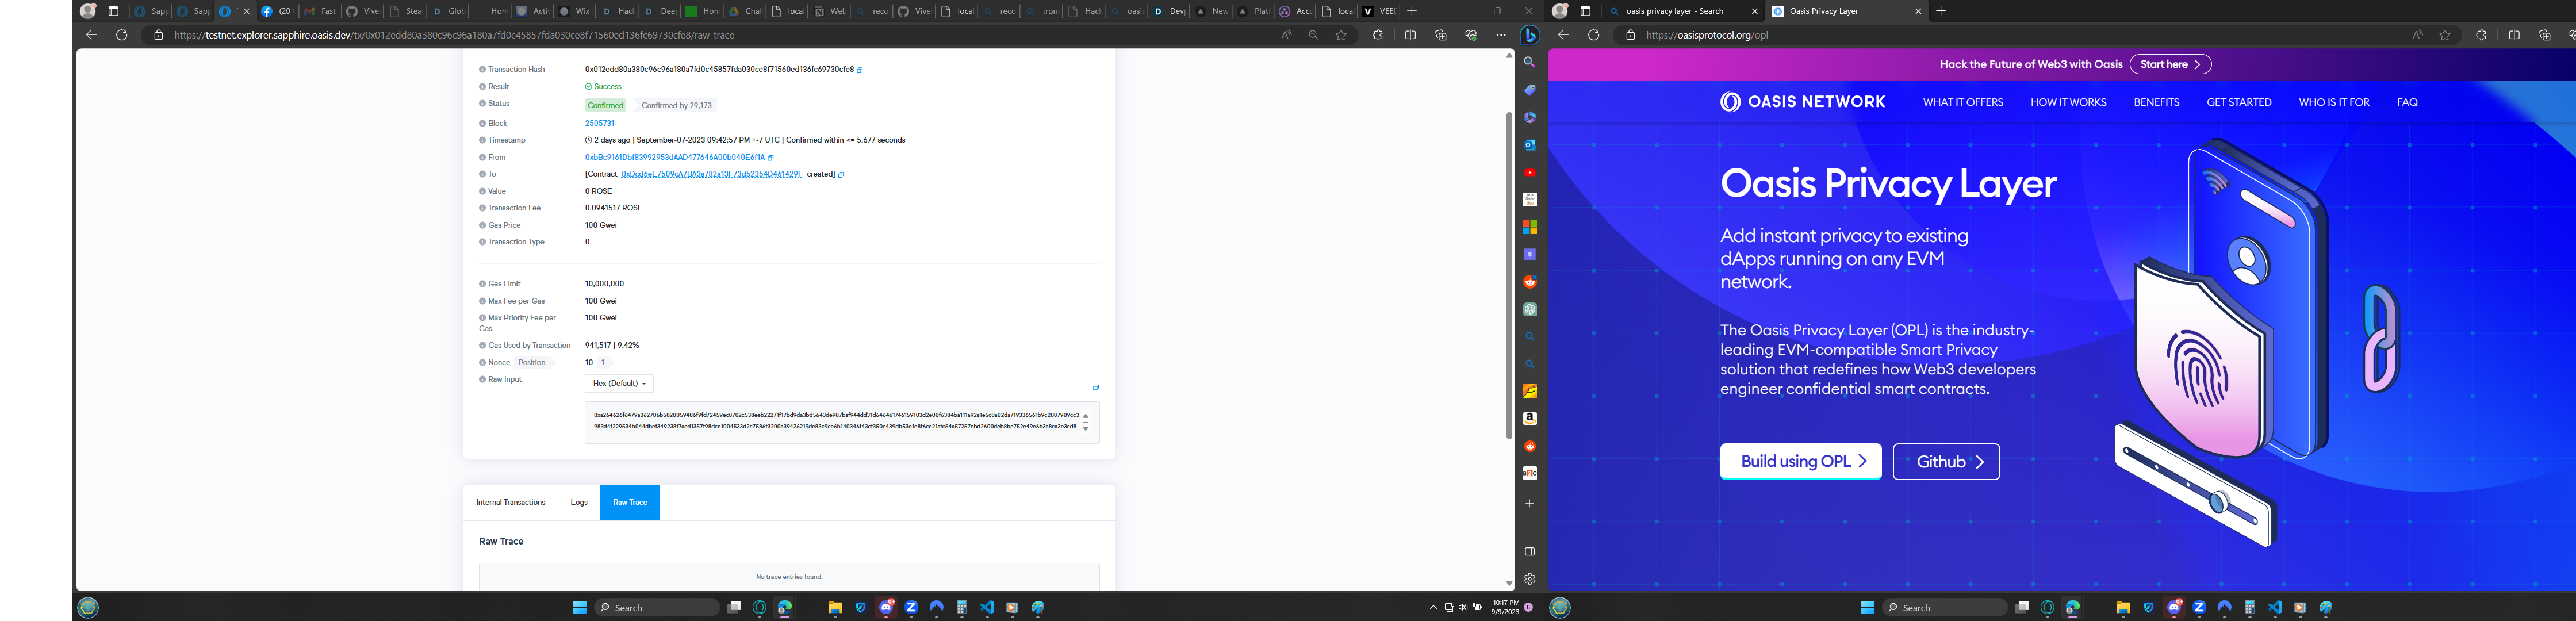Click the taskbar Search box
Screen dimensions: 2576x621
[657, 607]
